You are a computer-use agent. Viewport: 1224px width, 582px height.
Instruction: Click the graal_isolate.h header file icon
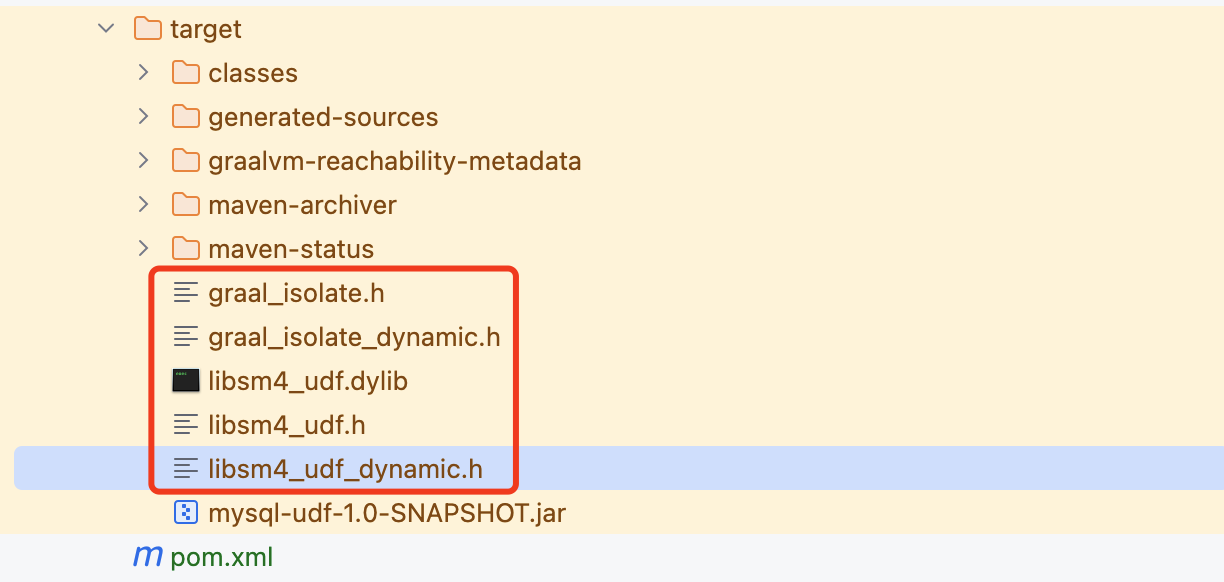point(186,293)
